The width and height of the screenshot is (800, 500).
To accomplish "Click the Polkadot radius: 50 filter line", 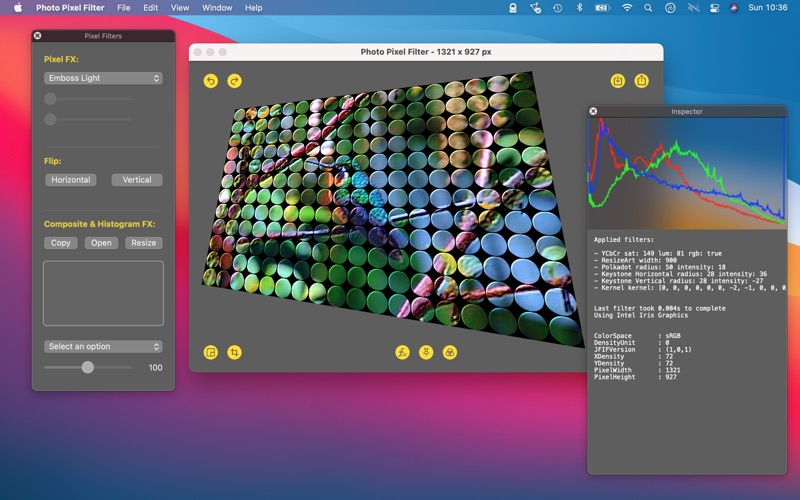I will (660, 267).
